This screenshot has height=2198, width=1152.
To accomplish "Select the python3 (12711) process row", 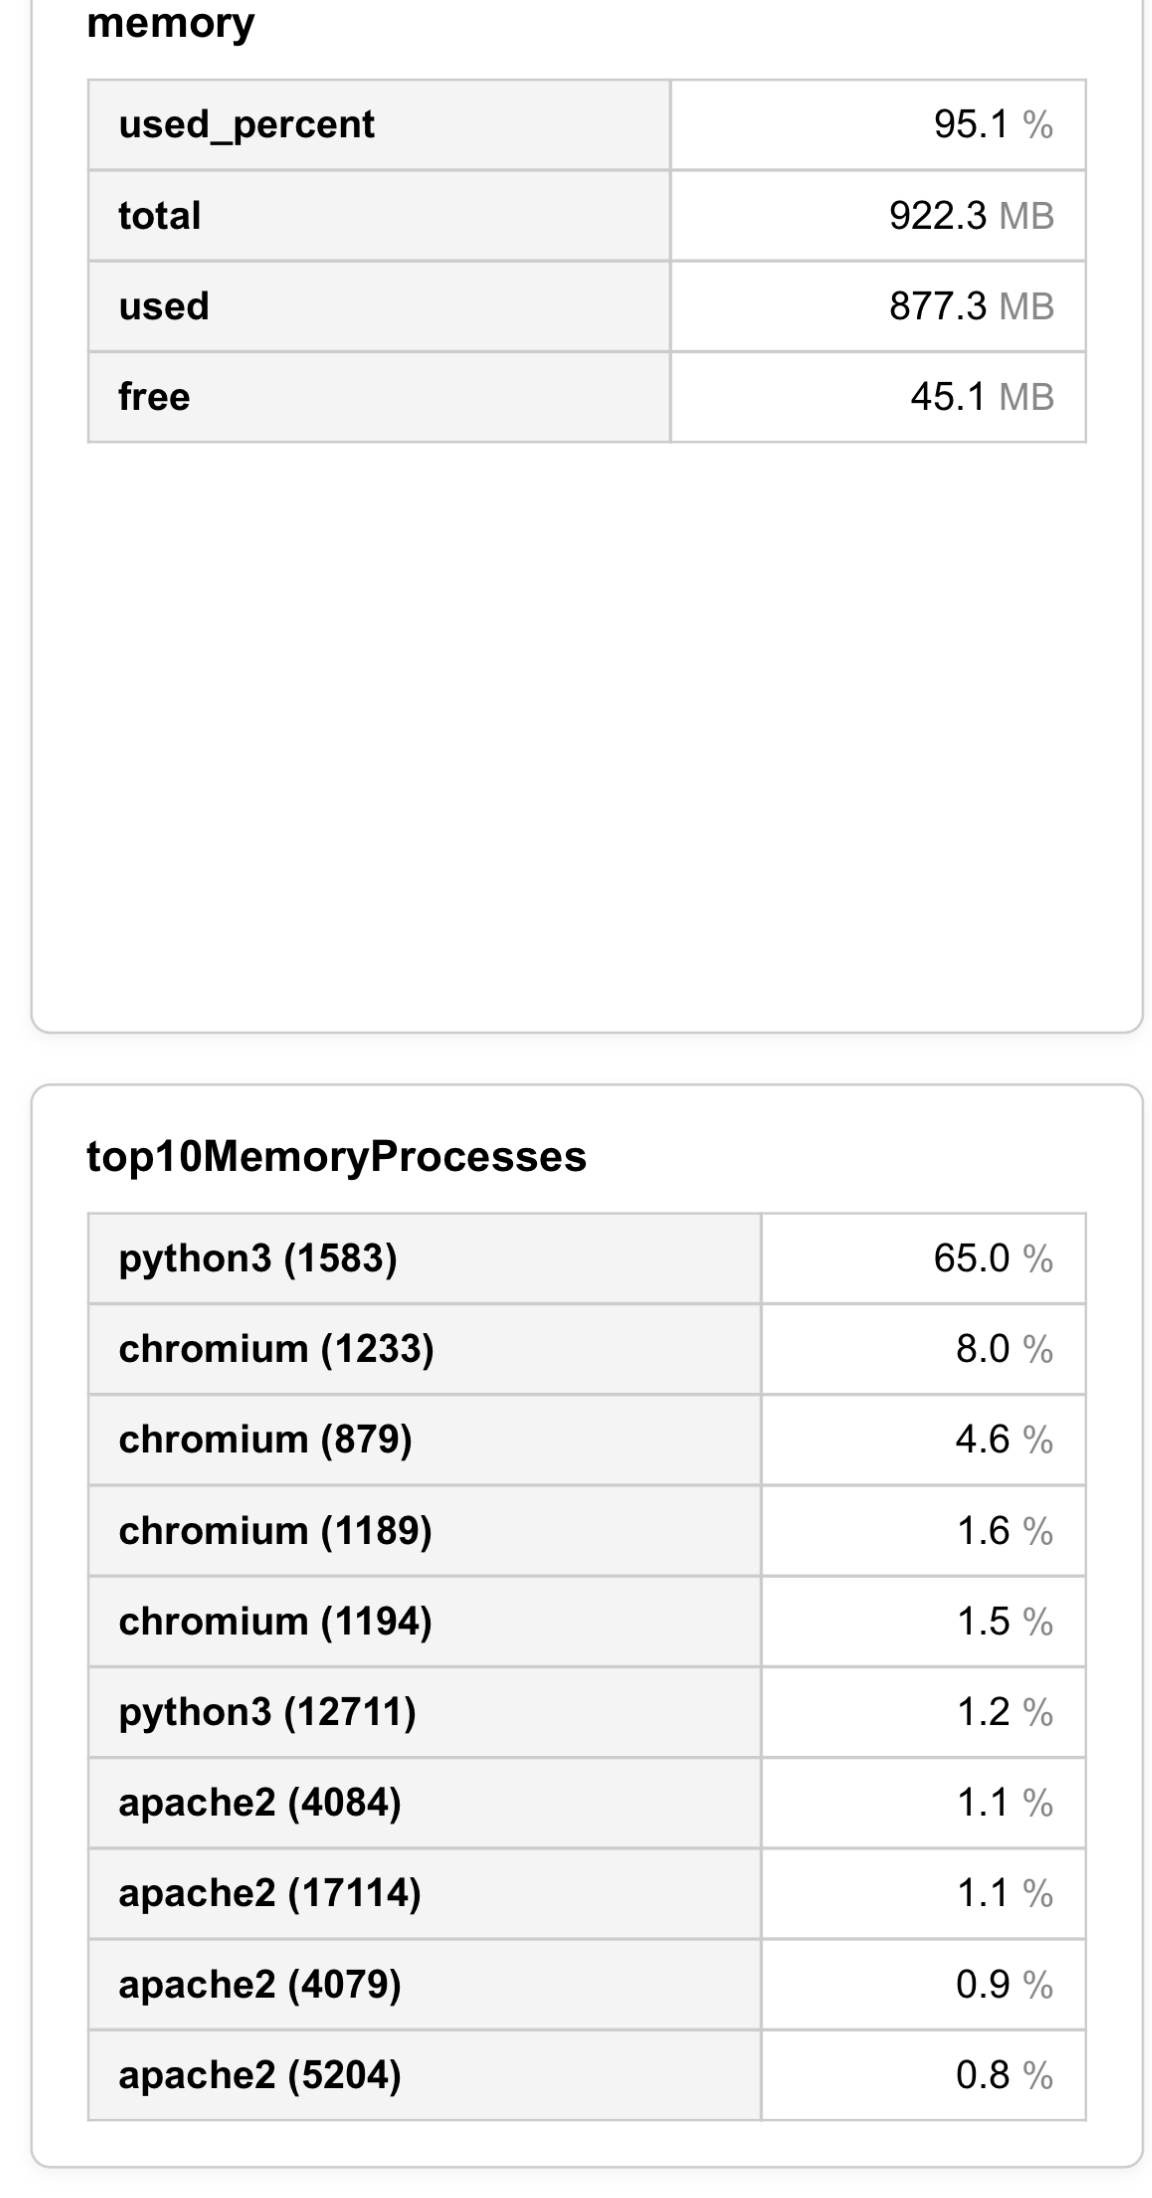I will (x=267, y=1712).
